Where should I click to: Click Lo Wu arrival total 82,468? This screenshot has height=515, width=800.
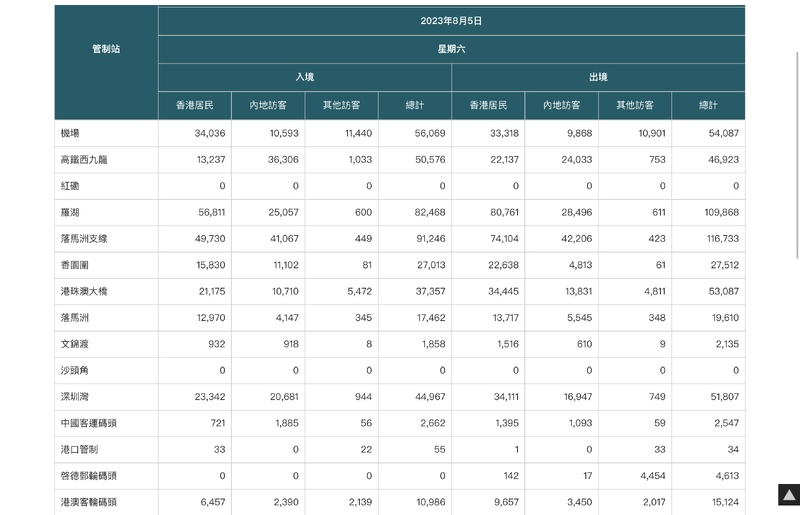pos(430,212)
